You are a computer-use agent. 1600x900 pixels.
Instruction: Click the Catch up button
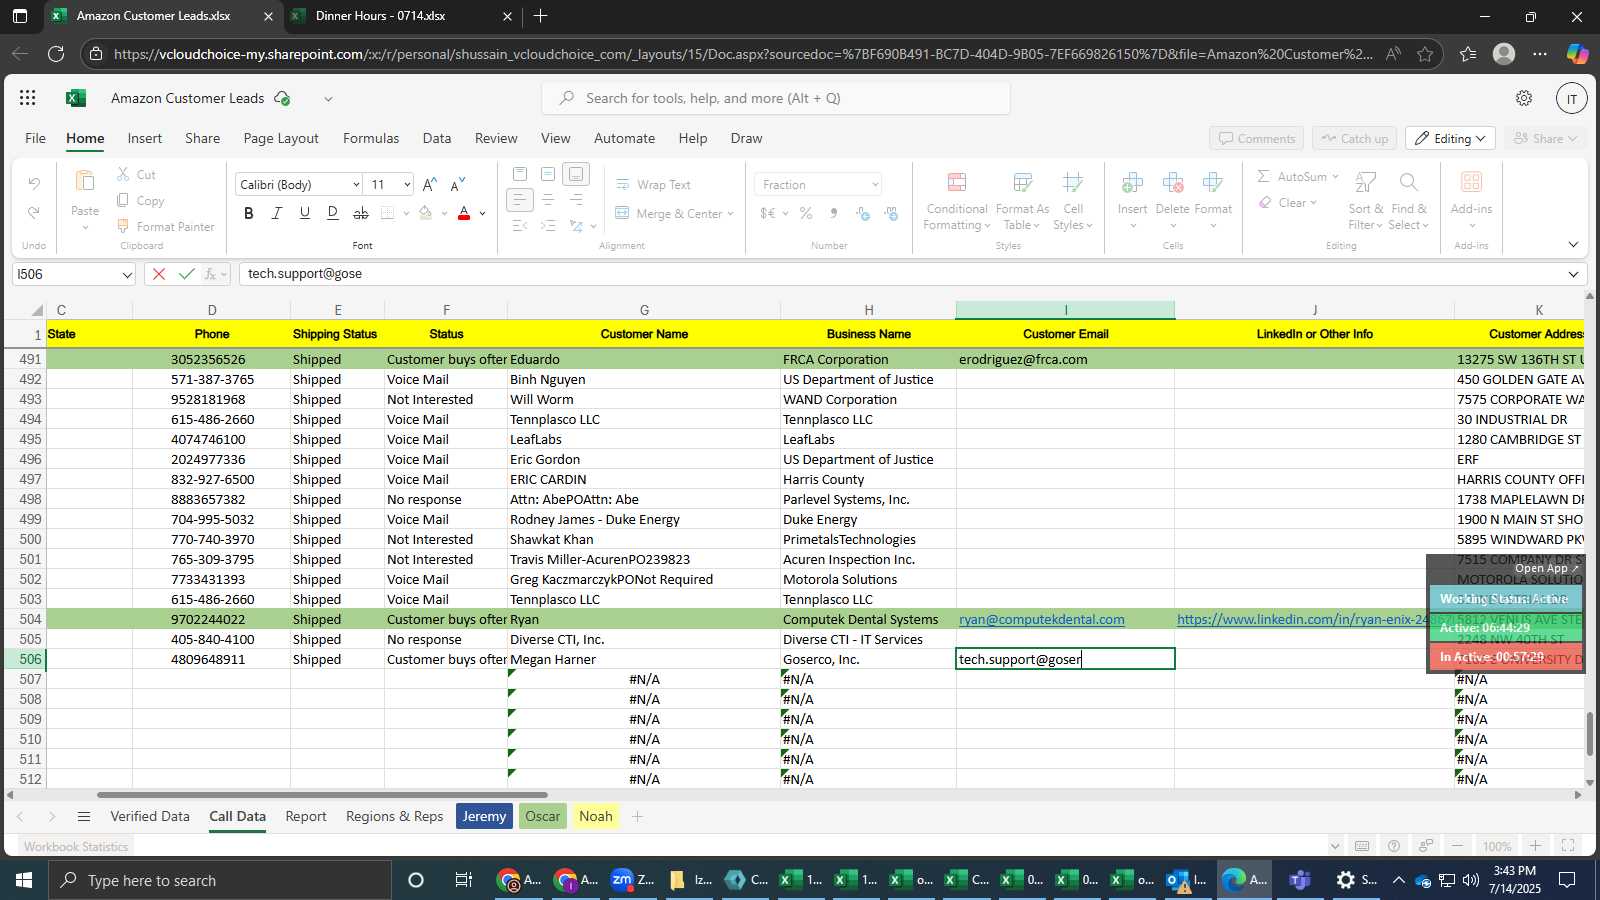click(1354, 139)
